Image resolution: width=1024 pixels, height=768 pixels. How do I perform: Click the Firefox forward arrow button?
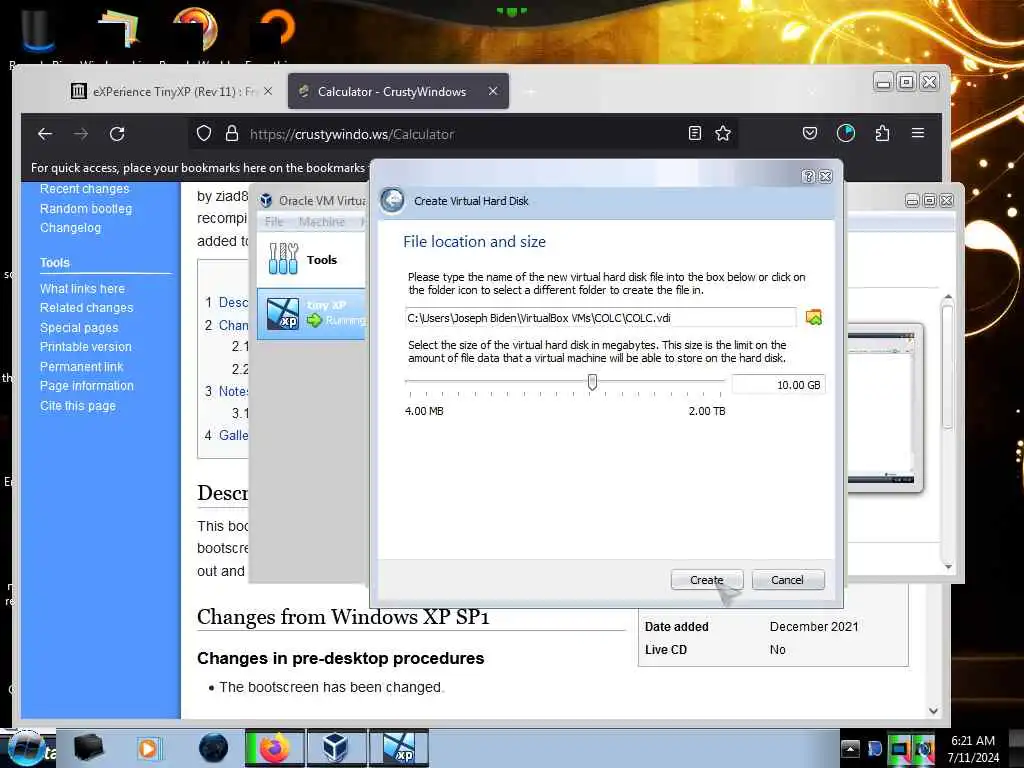click(81, 134)
